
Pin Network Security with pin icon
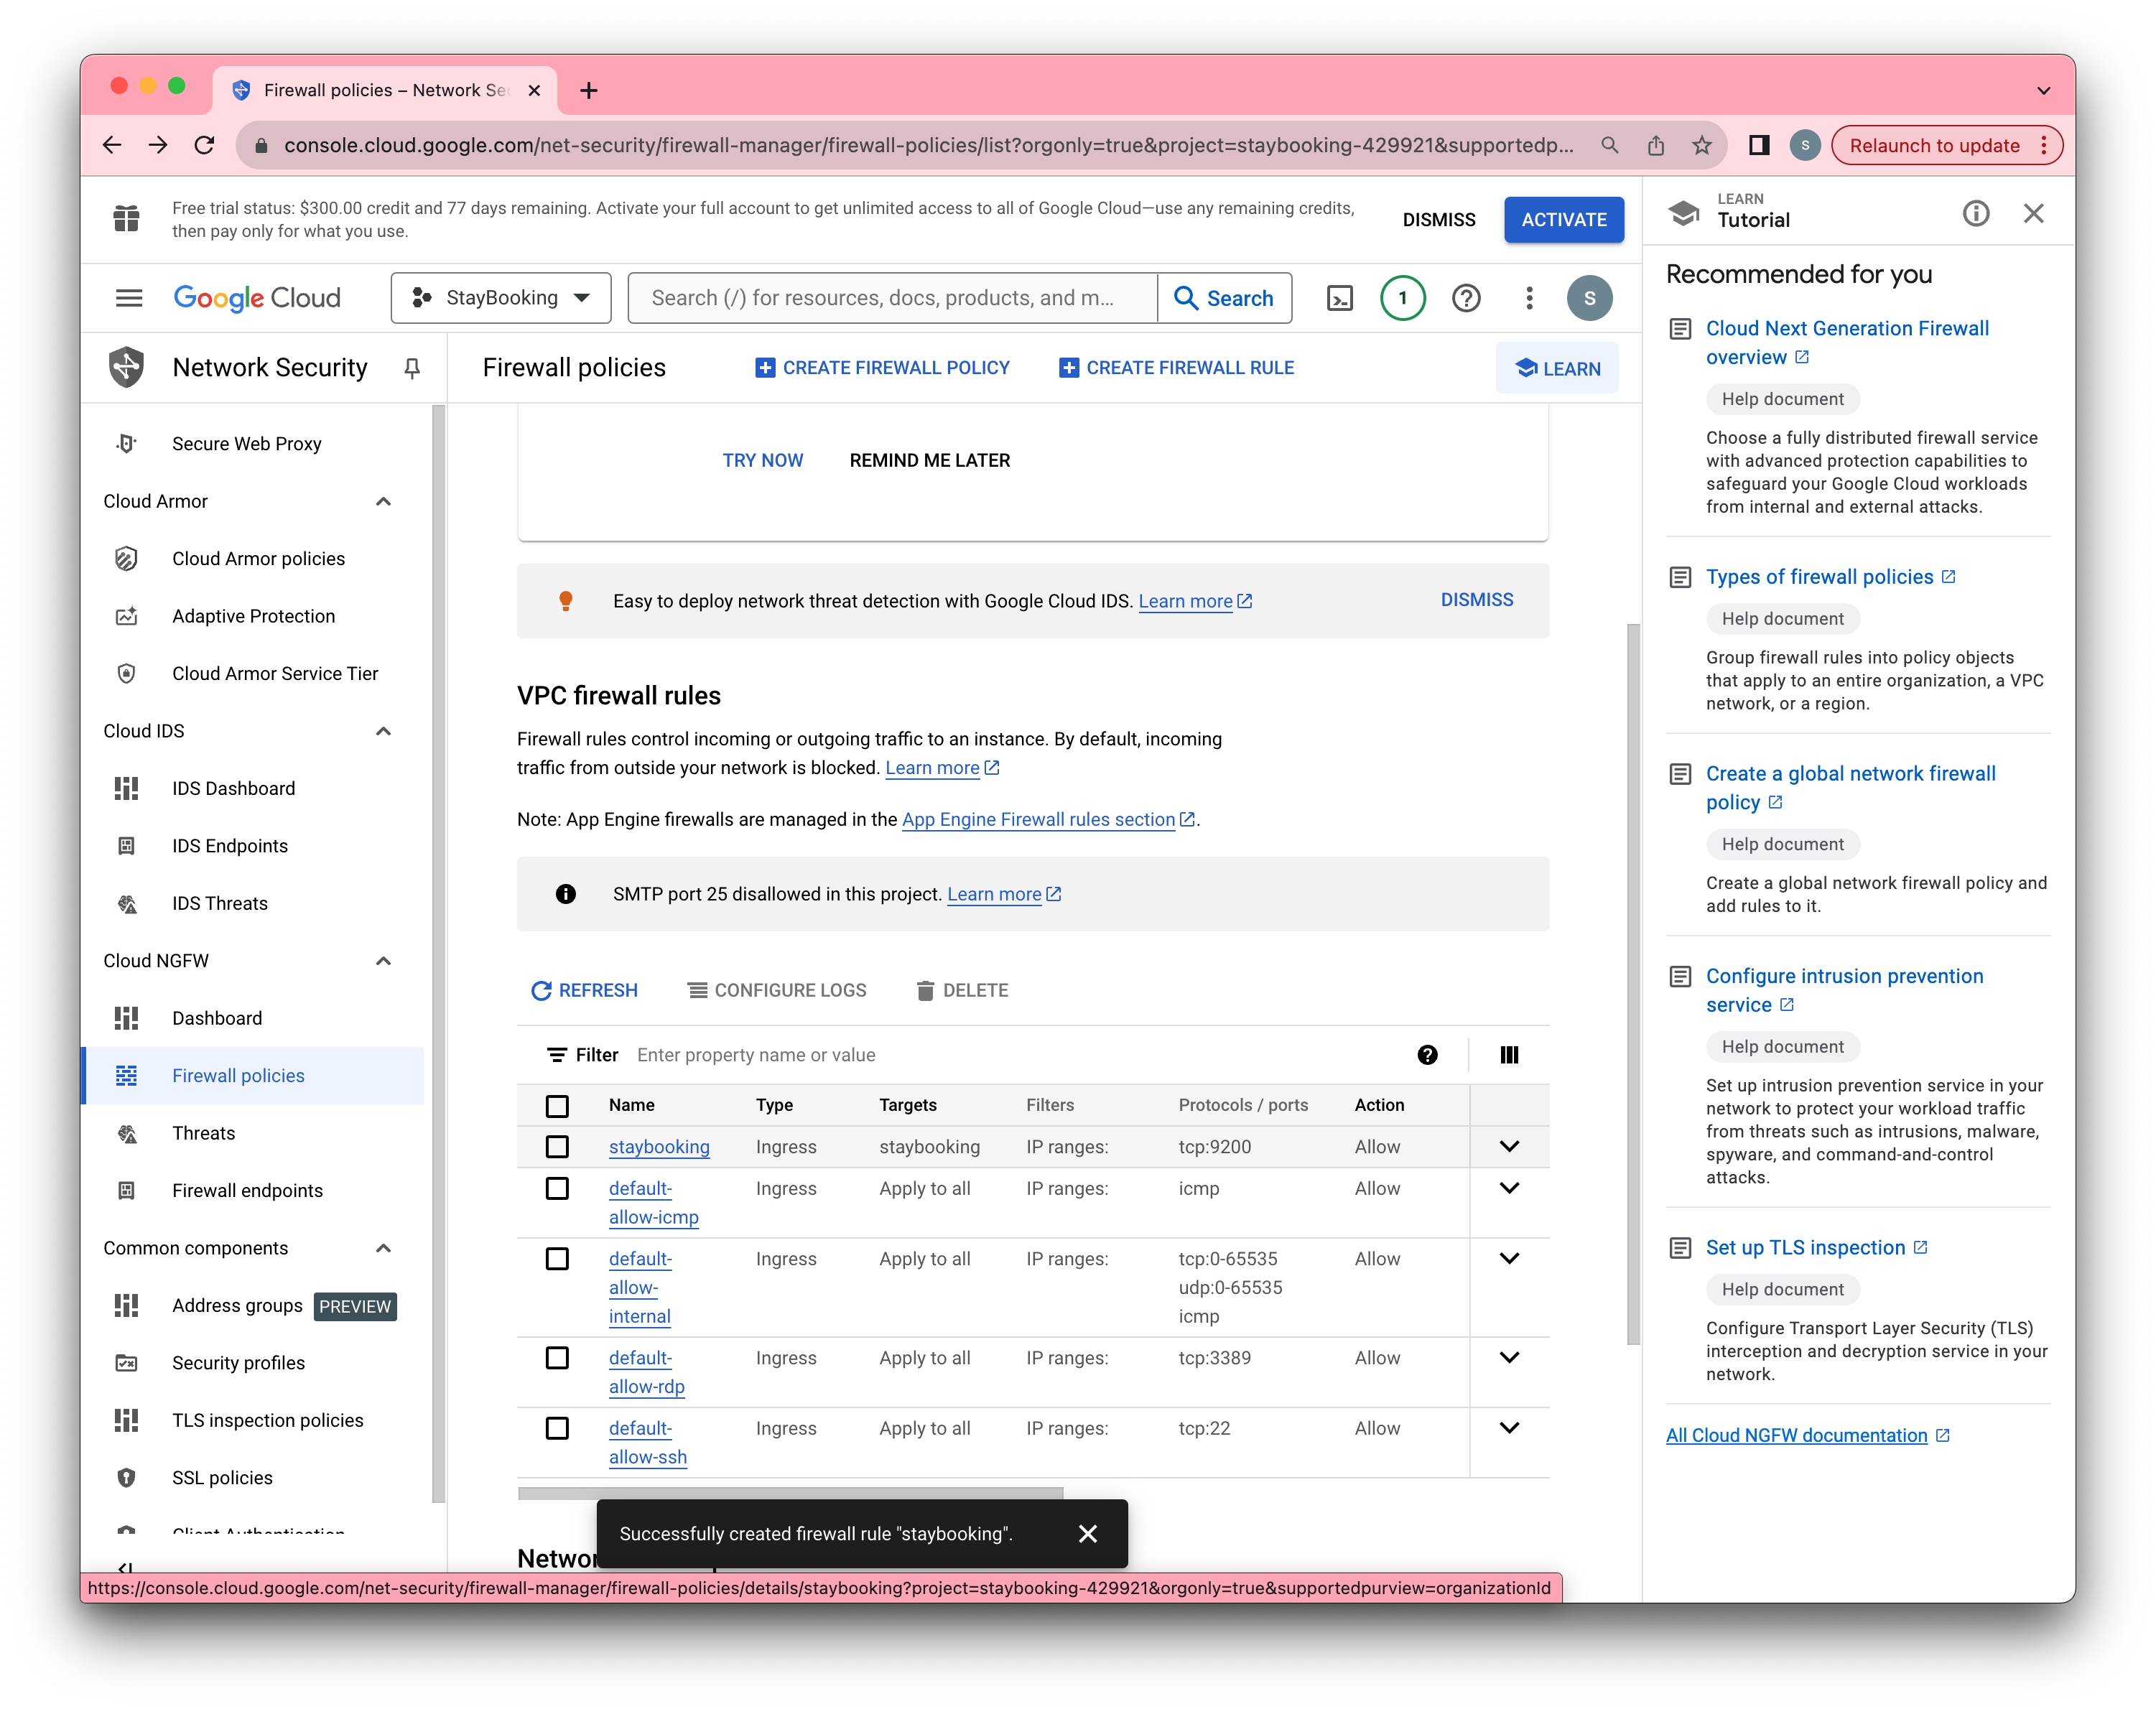(411, 368)
